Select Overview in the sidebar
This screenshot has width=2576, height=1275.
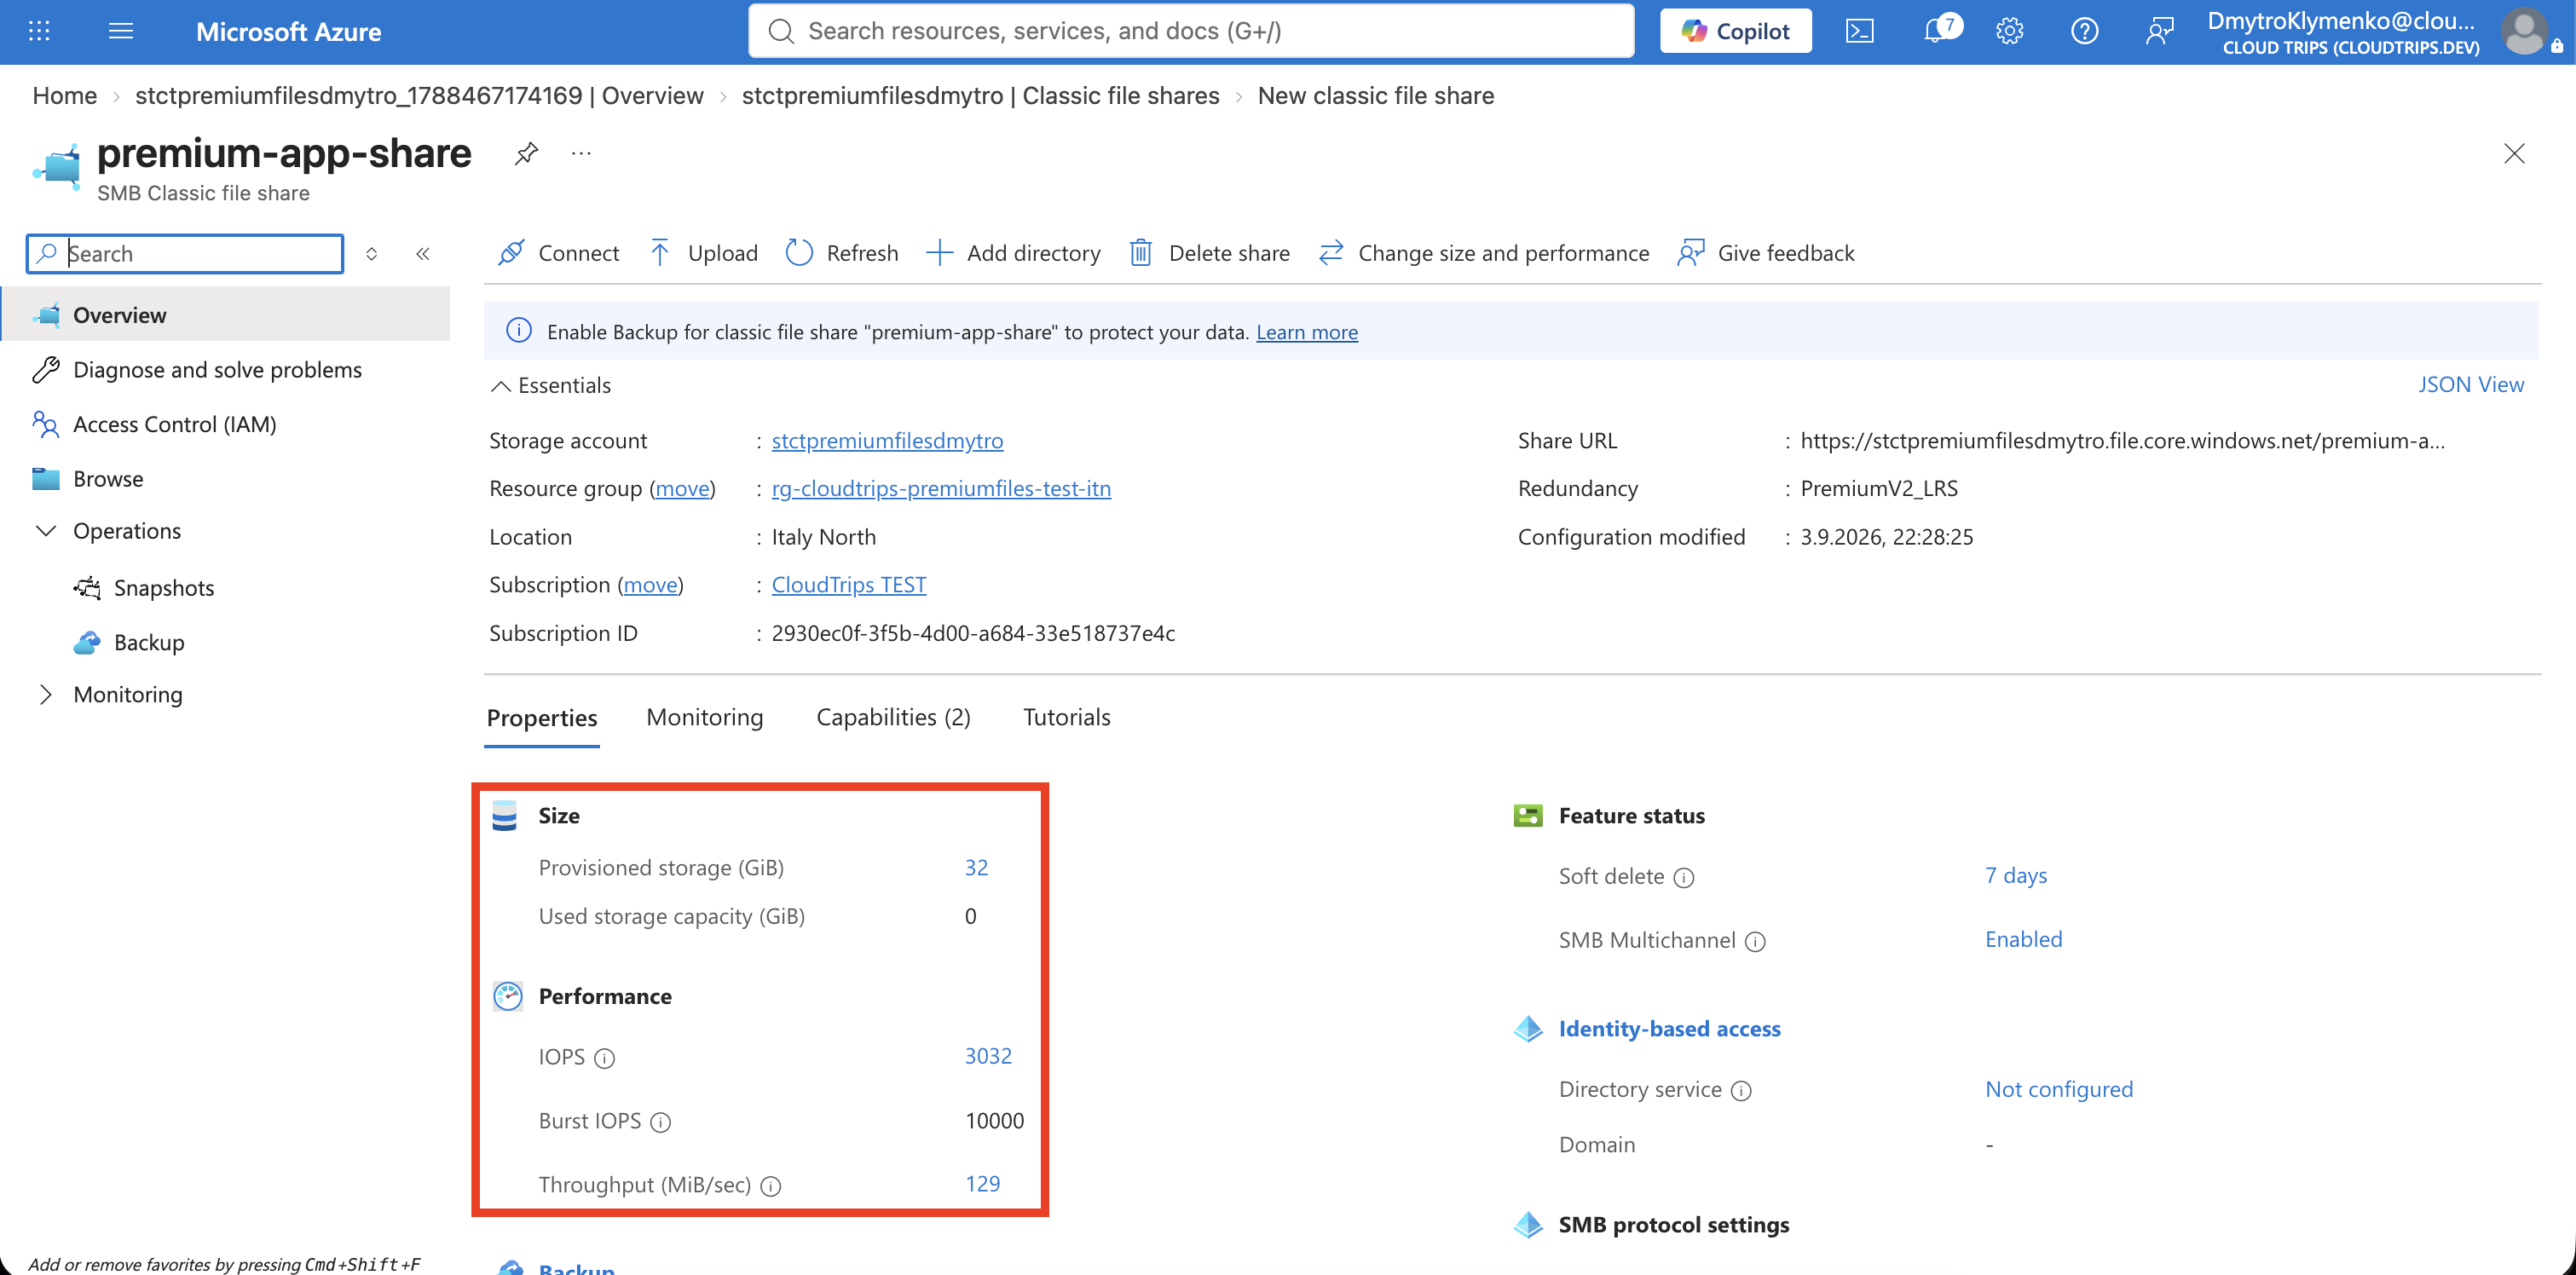coord(226,315)
